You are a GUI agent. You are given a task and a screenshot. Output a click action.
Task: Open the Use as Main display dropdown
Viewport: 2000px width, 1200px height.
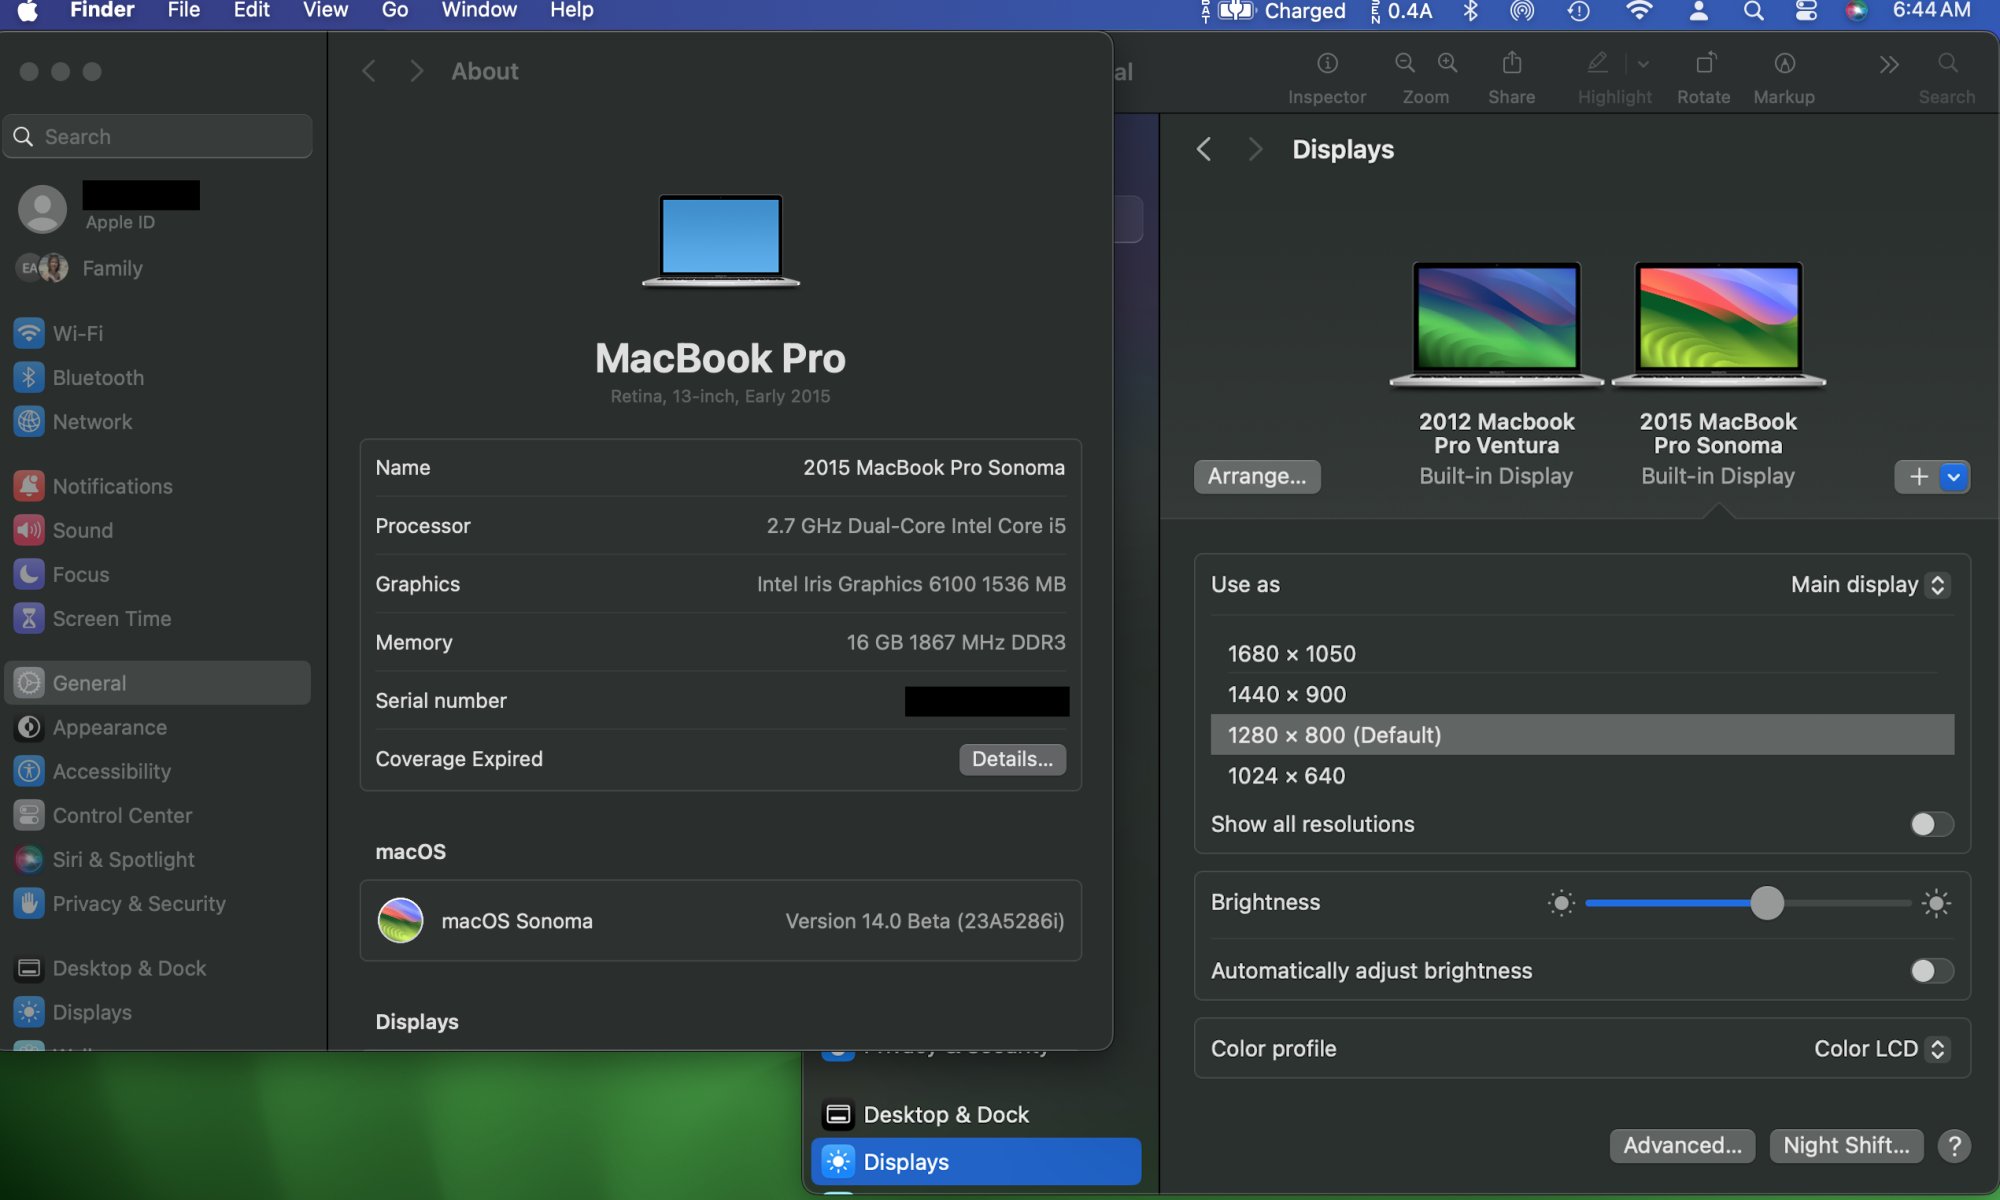(x=1869, y=585)
